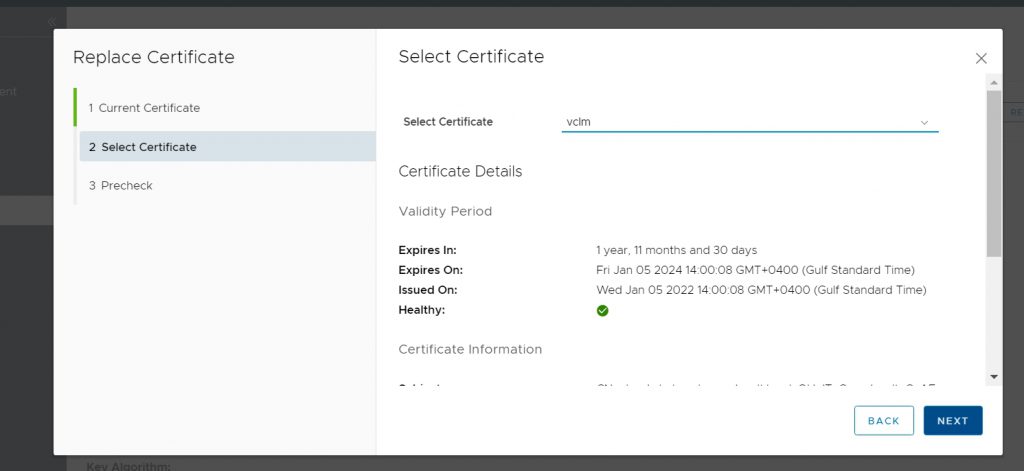Click the 'Expires On' date value
Viewport: 1024px width, 471px height.
tap(755, 270)
